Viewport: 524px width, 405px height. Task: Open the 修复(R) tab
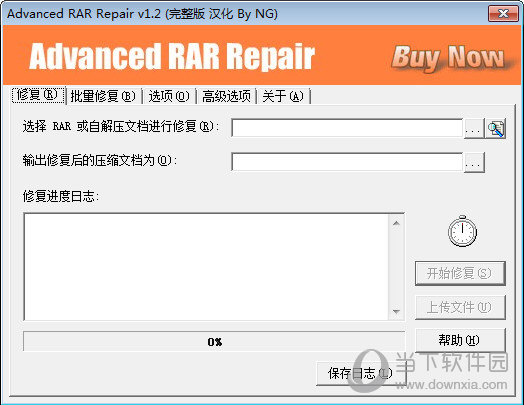coord(38,95)
